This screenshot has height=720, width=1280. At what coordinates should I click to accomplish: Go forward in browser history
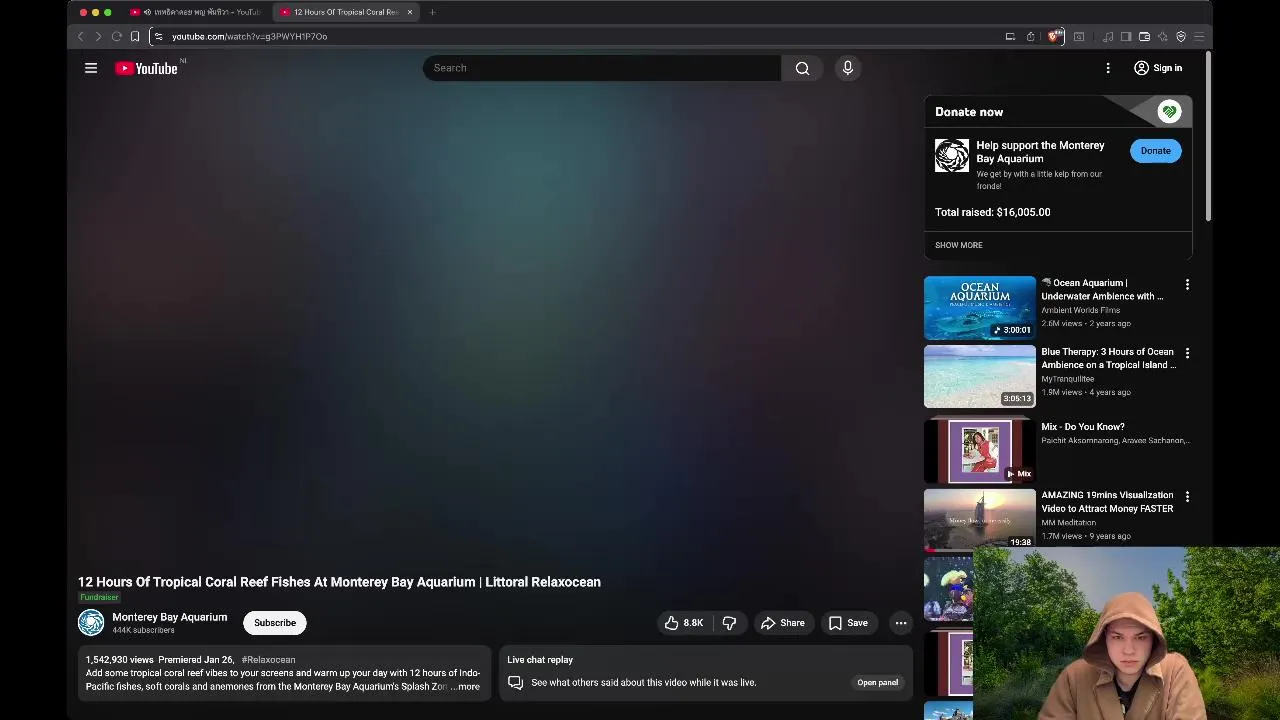click(x=98, y=37)
